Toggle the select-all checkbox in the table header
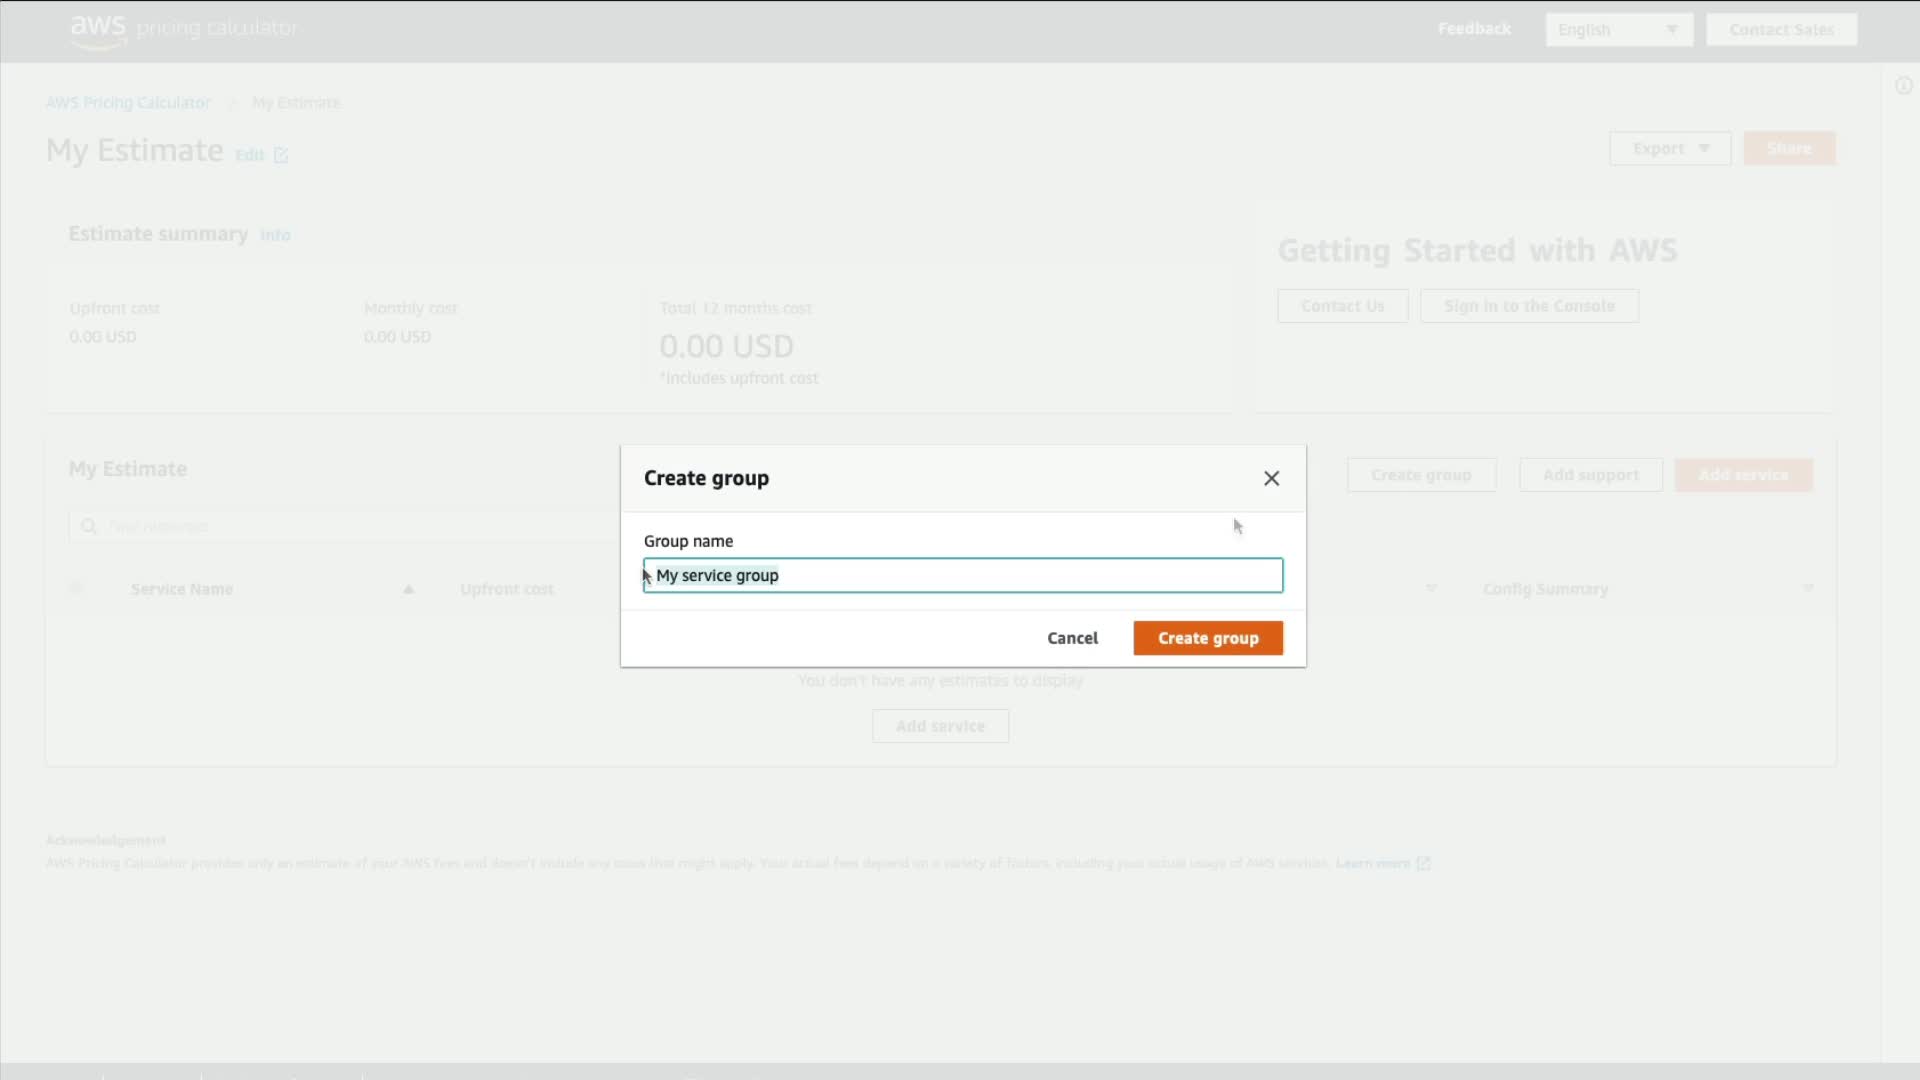Screen dimensions: 1920x1080 tap(77, 588)
